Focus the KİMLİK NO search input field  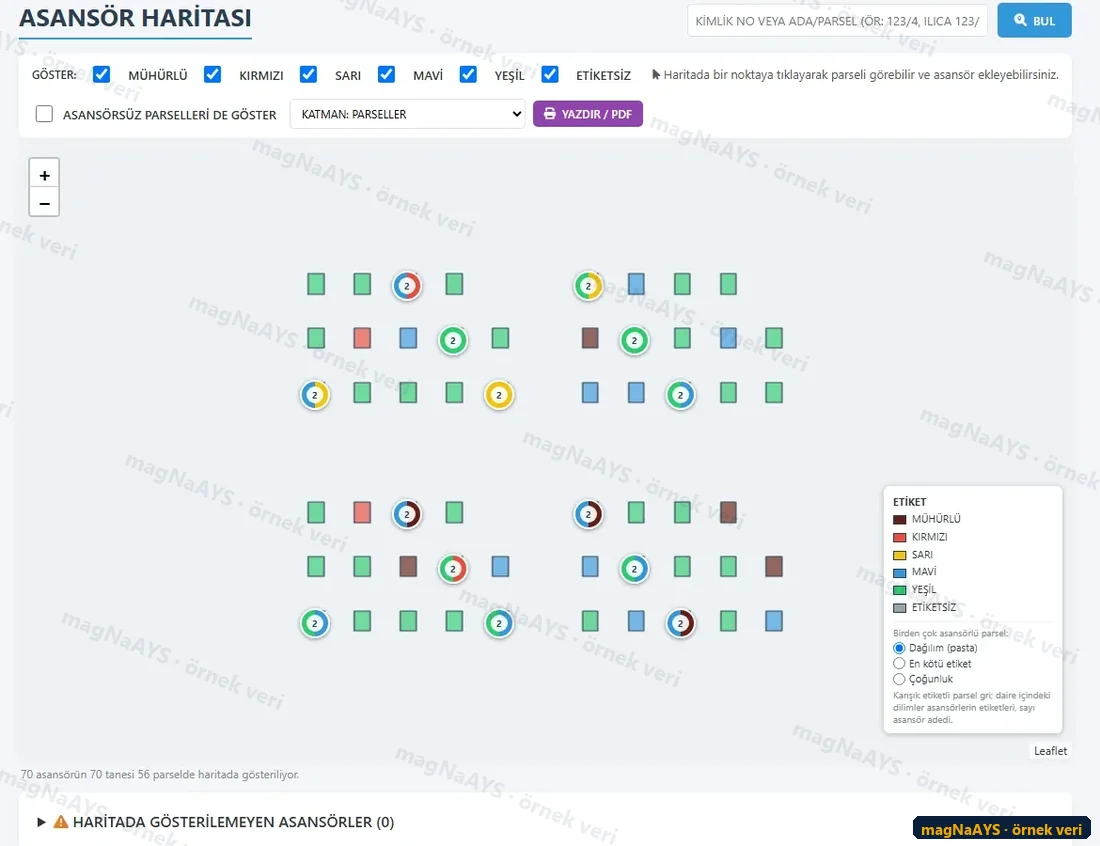click(838, 20)
